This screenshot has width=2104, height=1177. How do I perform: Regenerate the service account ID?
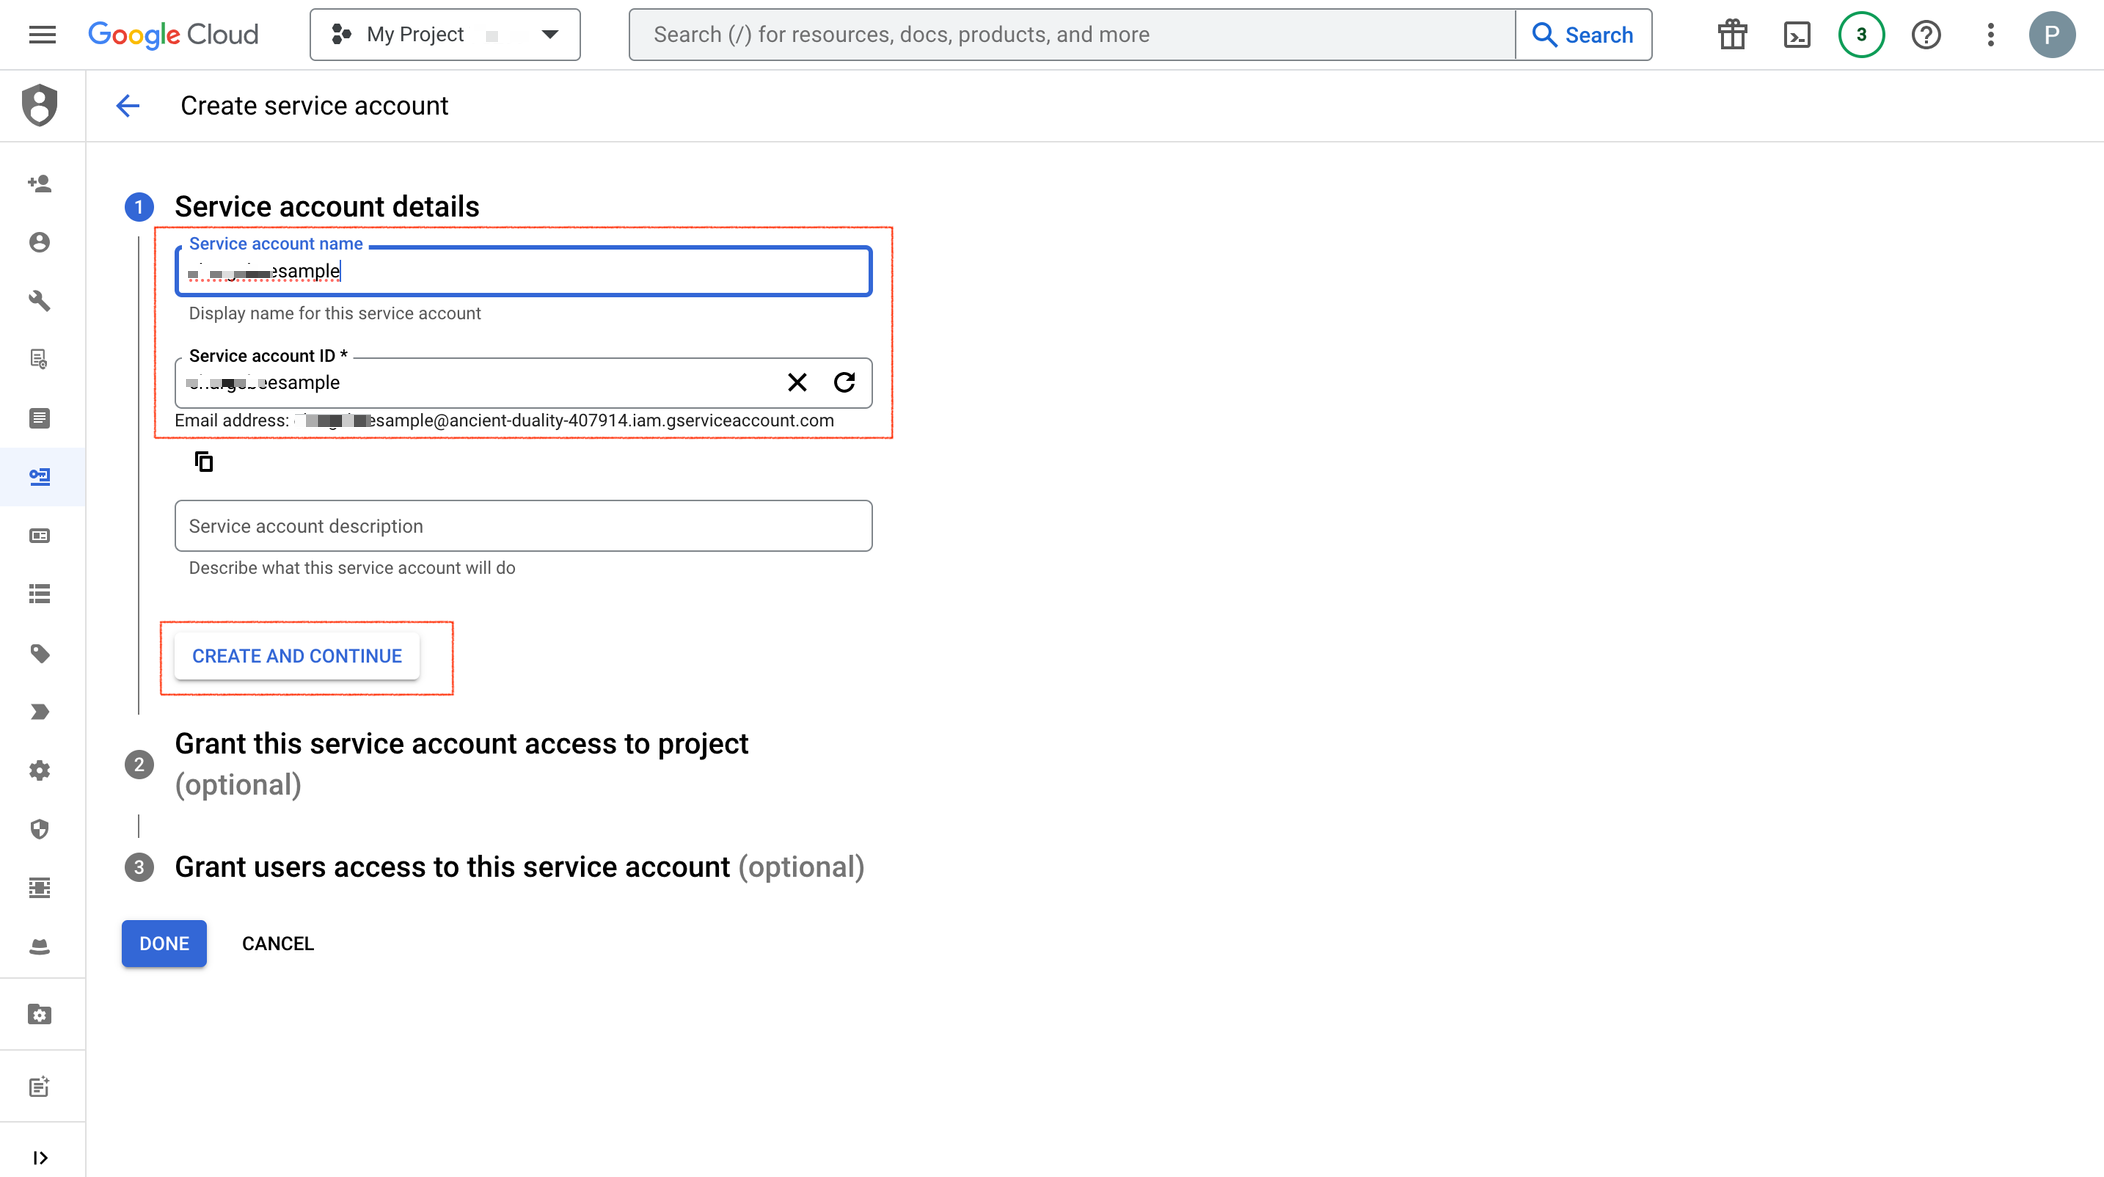click(x=844, y=383)
